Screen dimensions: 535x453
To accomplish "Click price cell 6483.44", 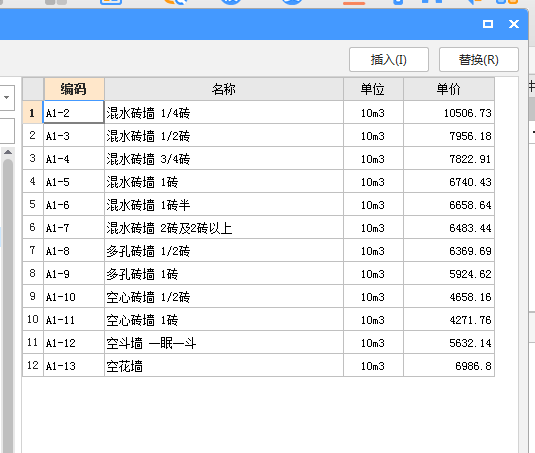I will click(x=449, y=227).
